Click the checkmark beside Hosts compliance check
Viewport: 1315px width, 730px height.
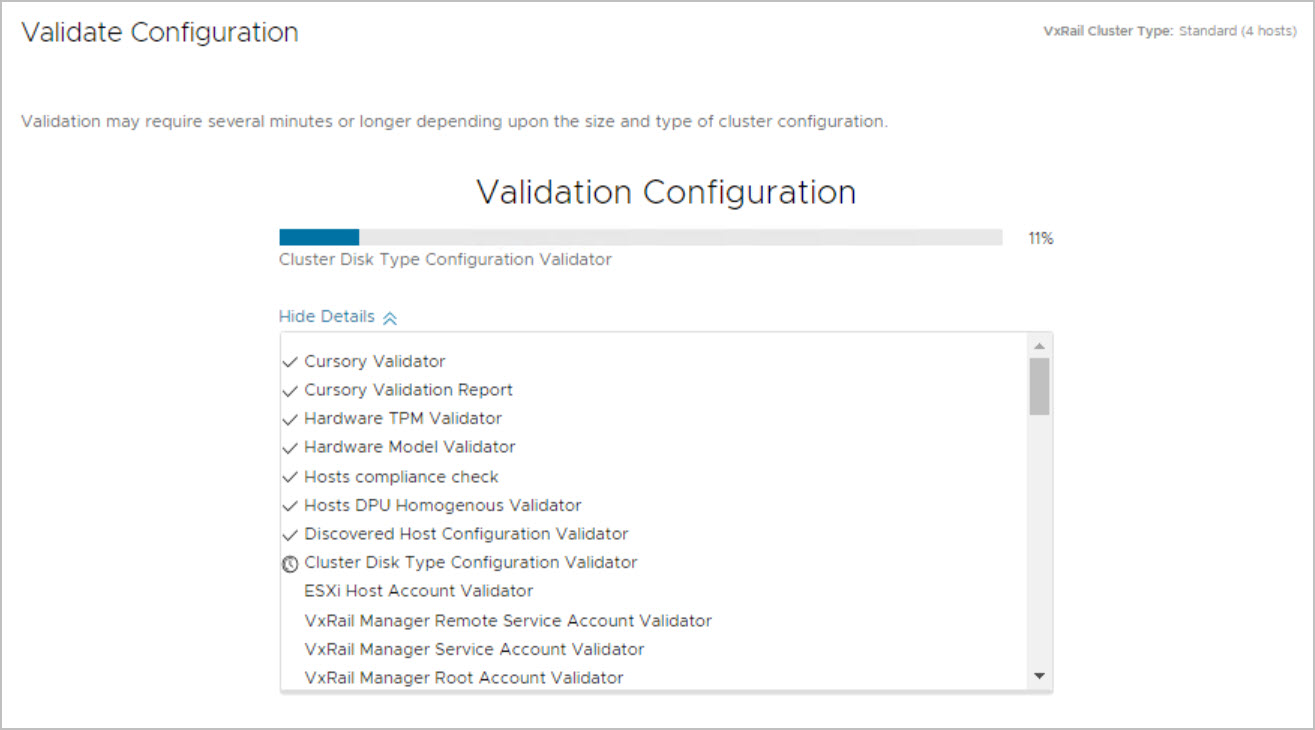point(290,477)
